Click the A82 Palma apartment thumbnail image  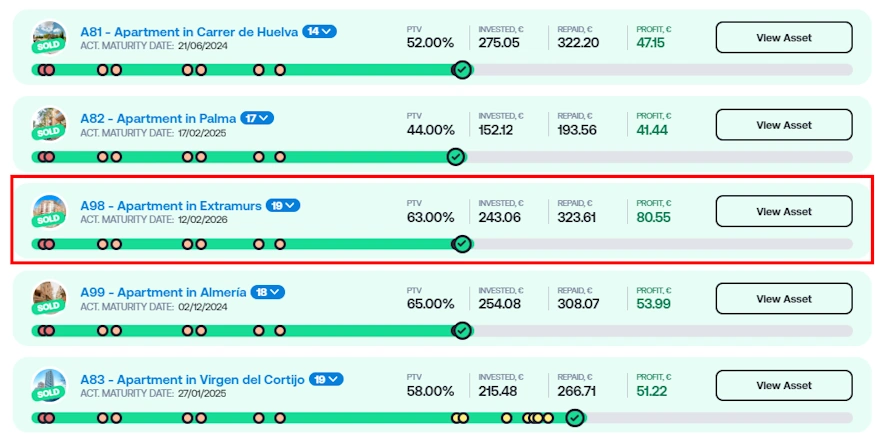click(x=48, y=124)
